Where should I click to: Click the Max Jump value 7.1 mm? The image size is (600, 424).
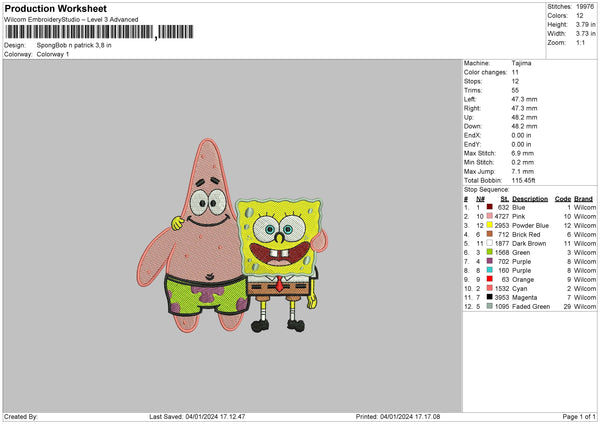[523, 171]
